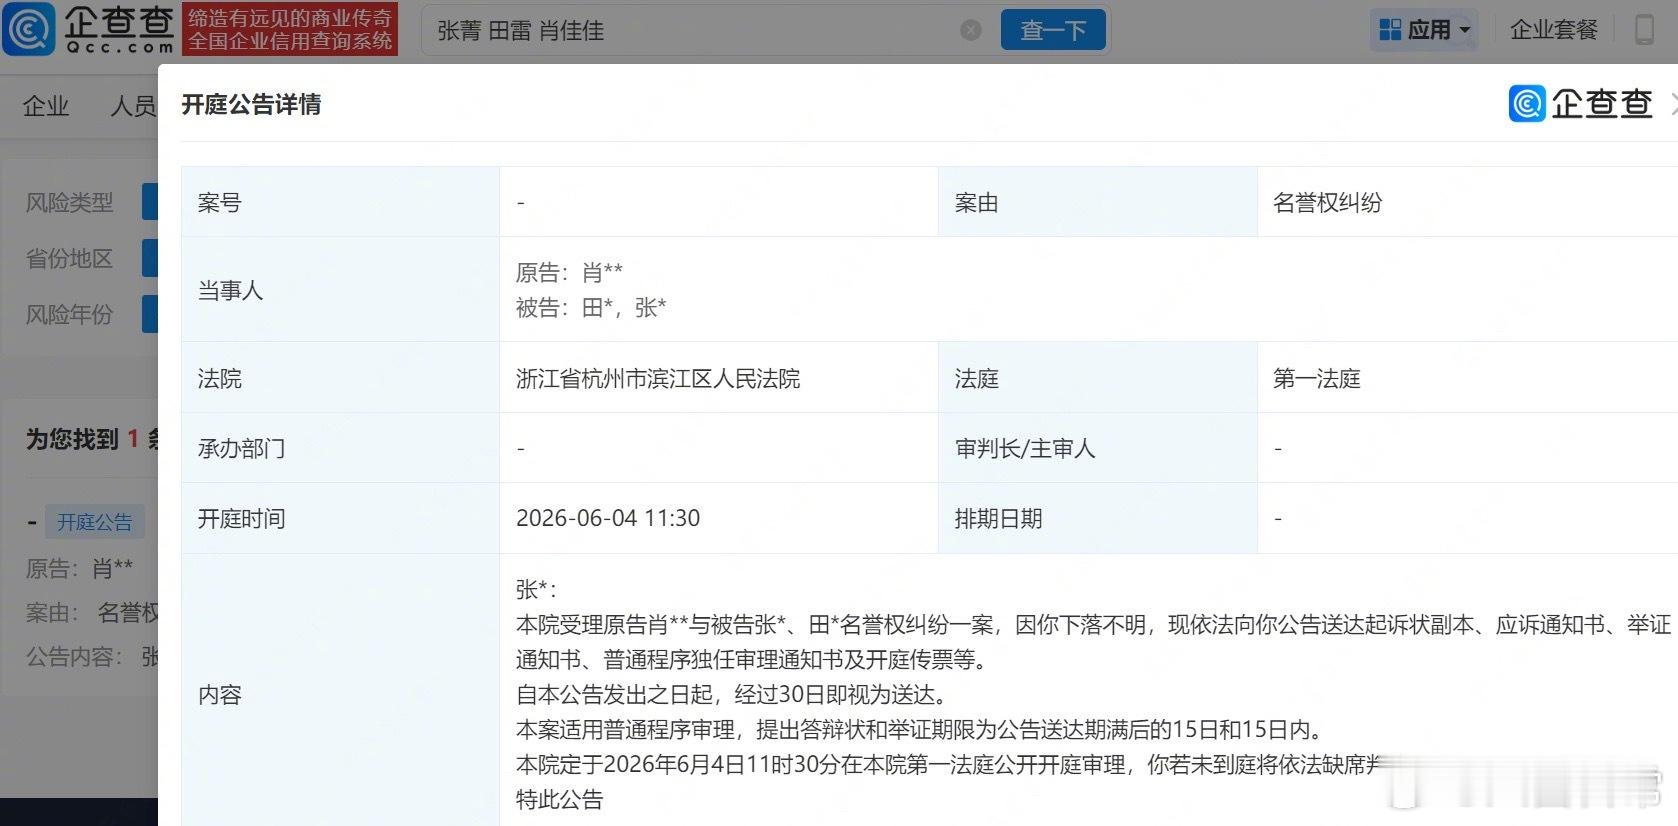Screen dimensions: 1678x826
Task: Switch to the 企业 tab
Action: tap(46, 106)
